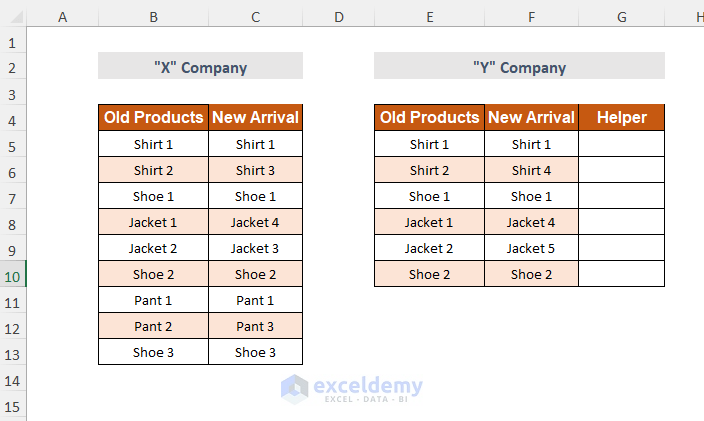Select column B header
The height and width of the screenshot is (421, 704).
click(x=153, y=17)
